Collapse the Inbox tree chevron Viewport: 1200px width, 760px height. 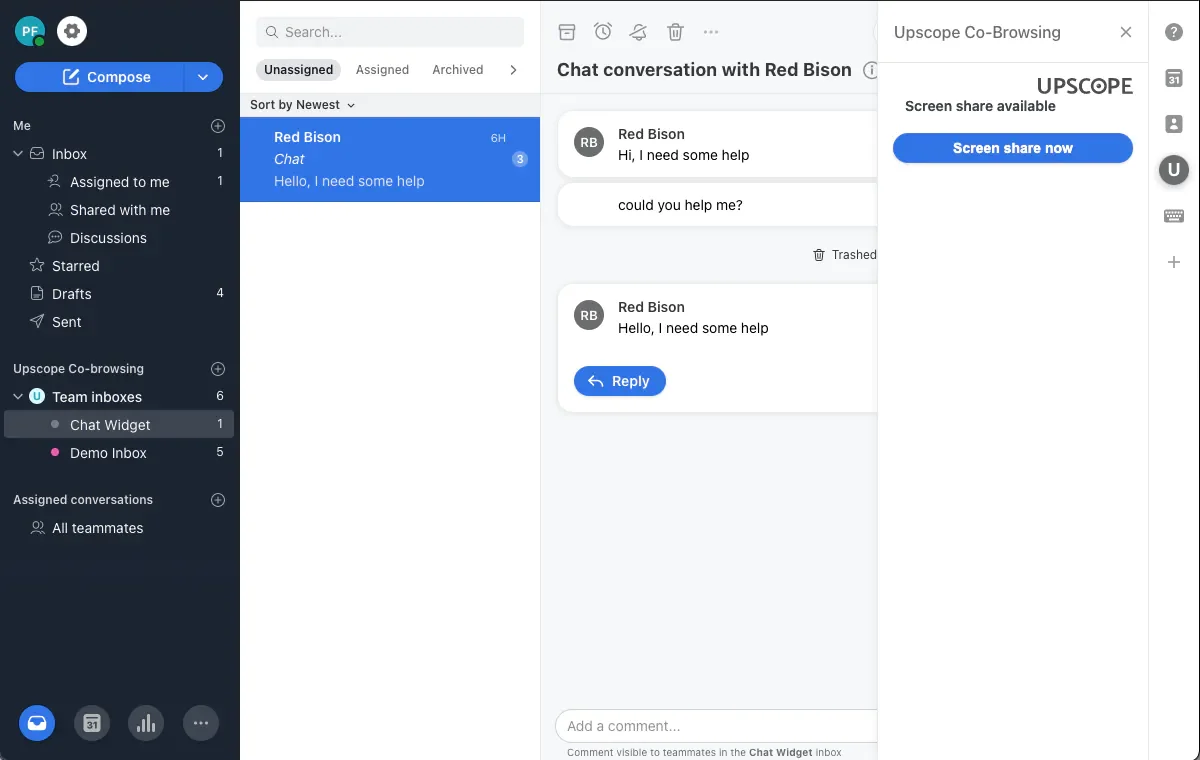[18, 154]
